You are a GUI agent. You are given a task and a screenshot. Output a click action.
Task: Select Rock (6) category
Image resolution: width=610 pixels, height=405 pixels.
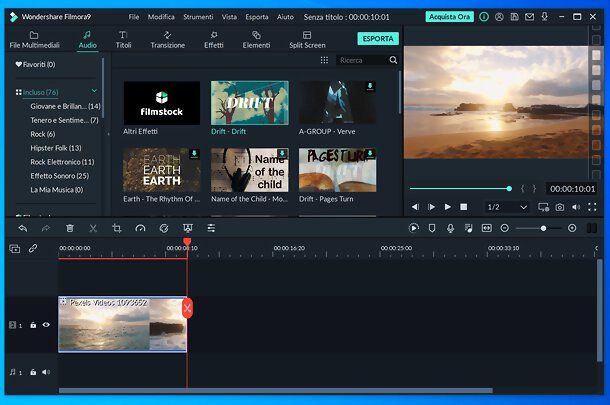[x=43, y=134]
